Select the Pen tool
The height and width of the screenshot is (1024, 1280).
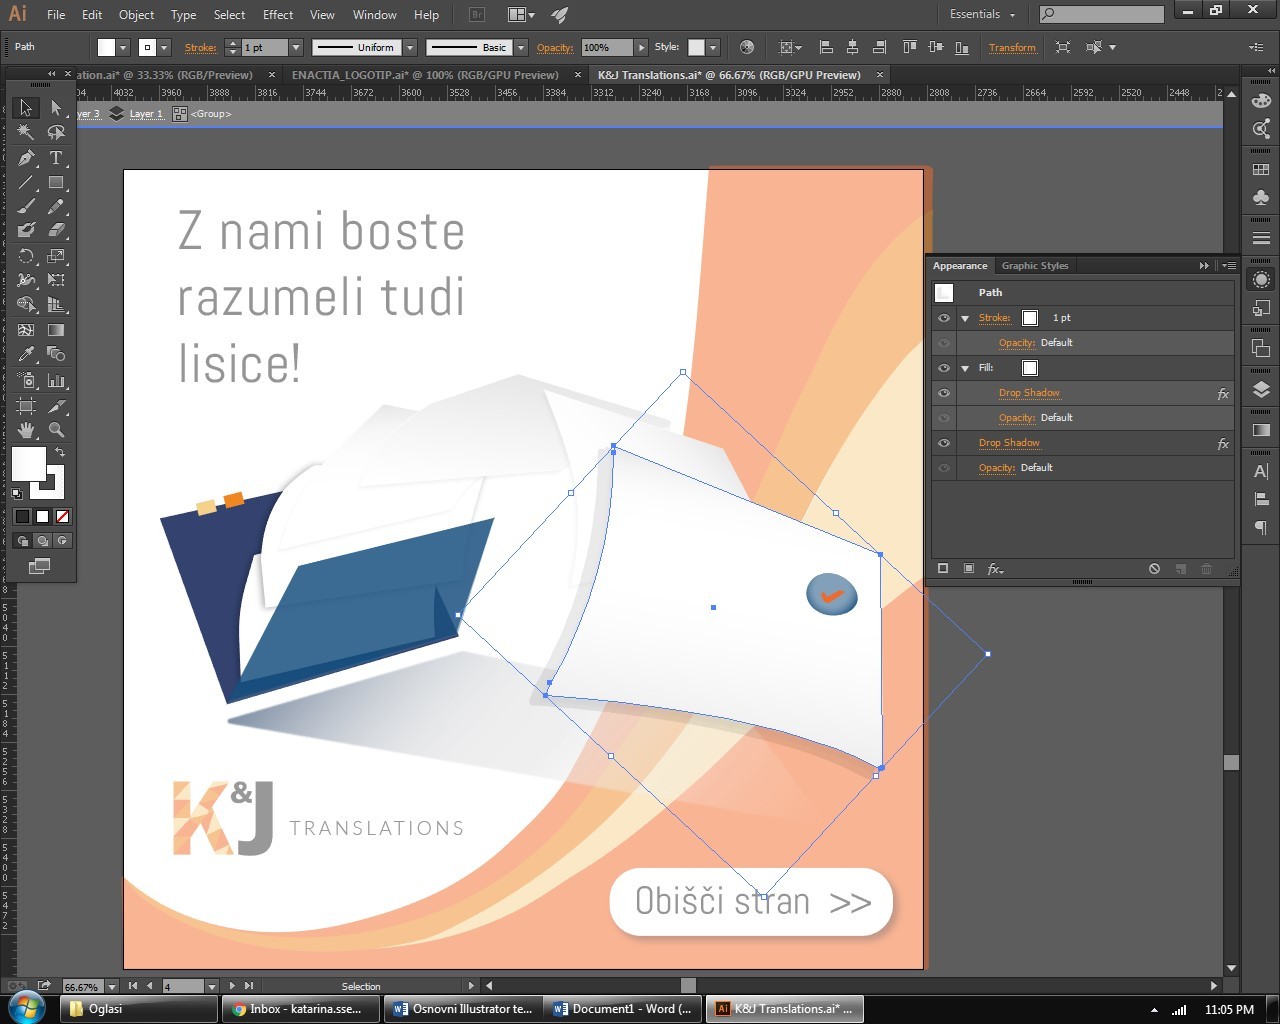pyautogui.click(x=27, y=158)
